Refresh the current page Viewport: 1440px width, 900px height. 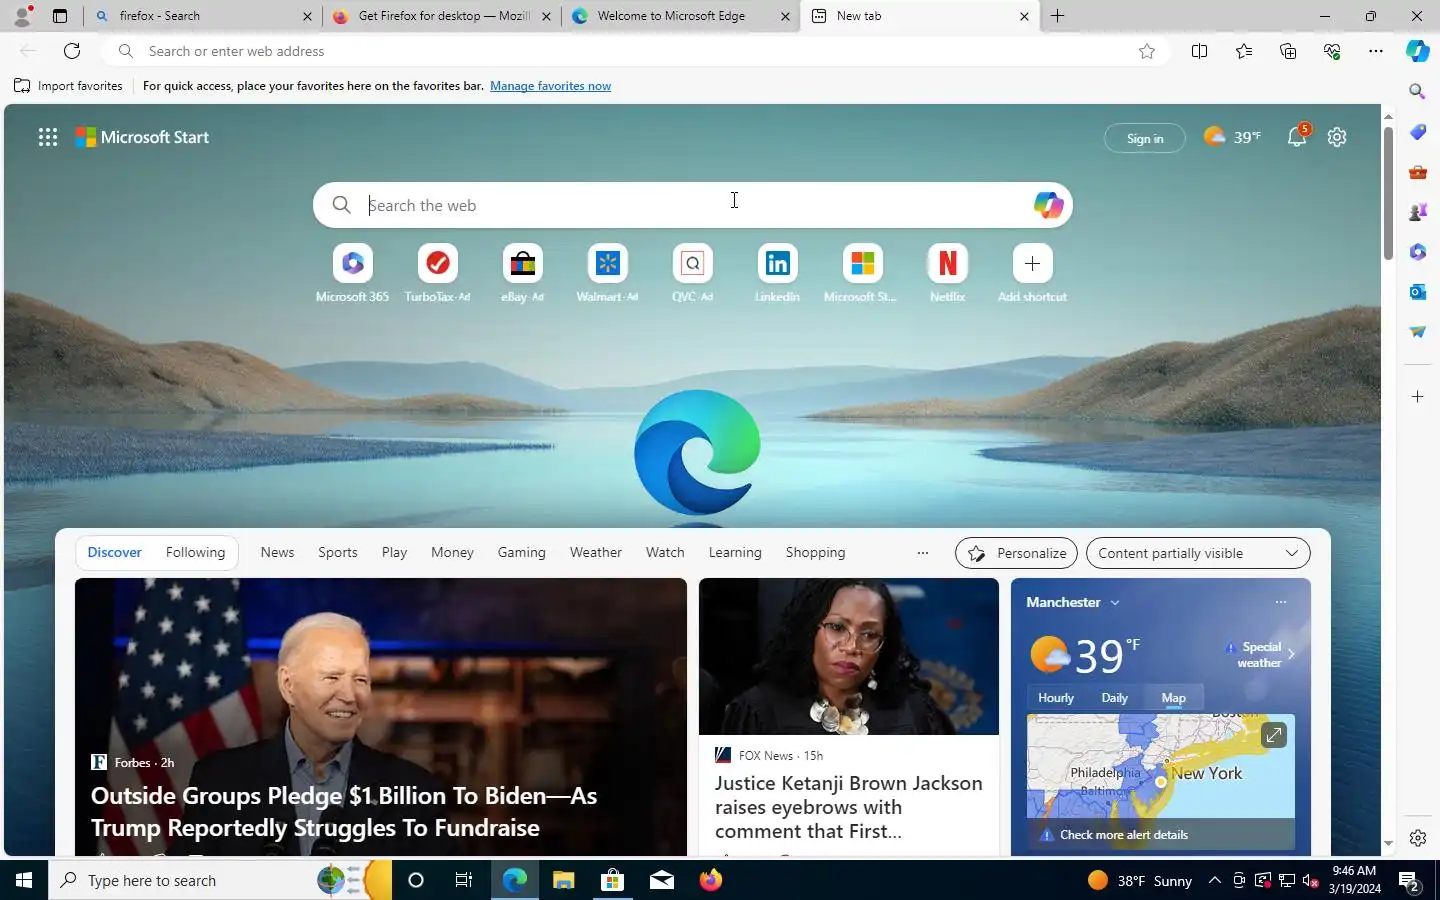[x=72, y=51]
